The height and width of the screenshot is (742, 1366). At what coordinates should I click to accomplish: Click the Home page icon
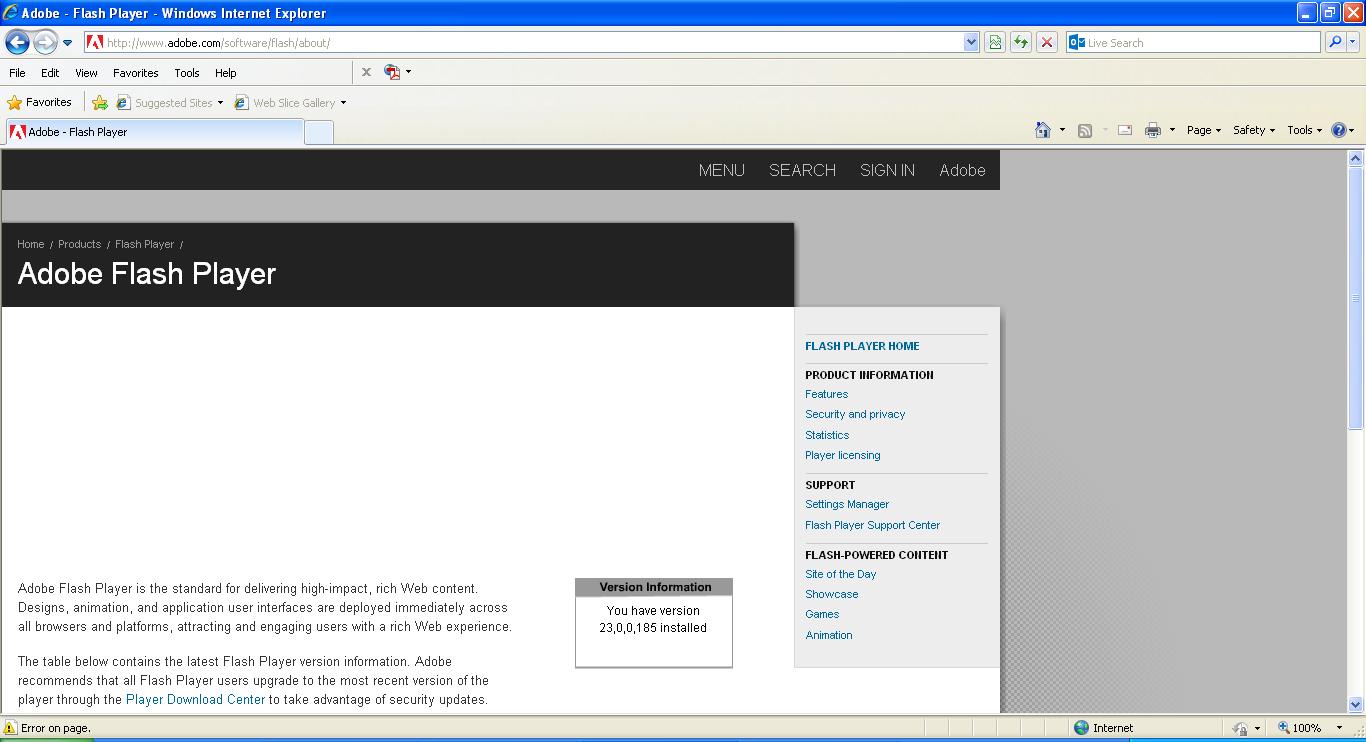1043,130
